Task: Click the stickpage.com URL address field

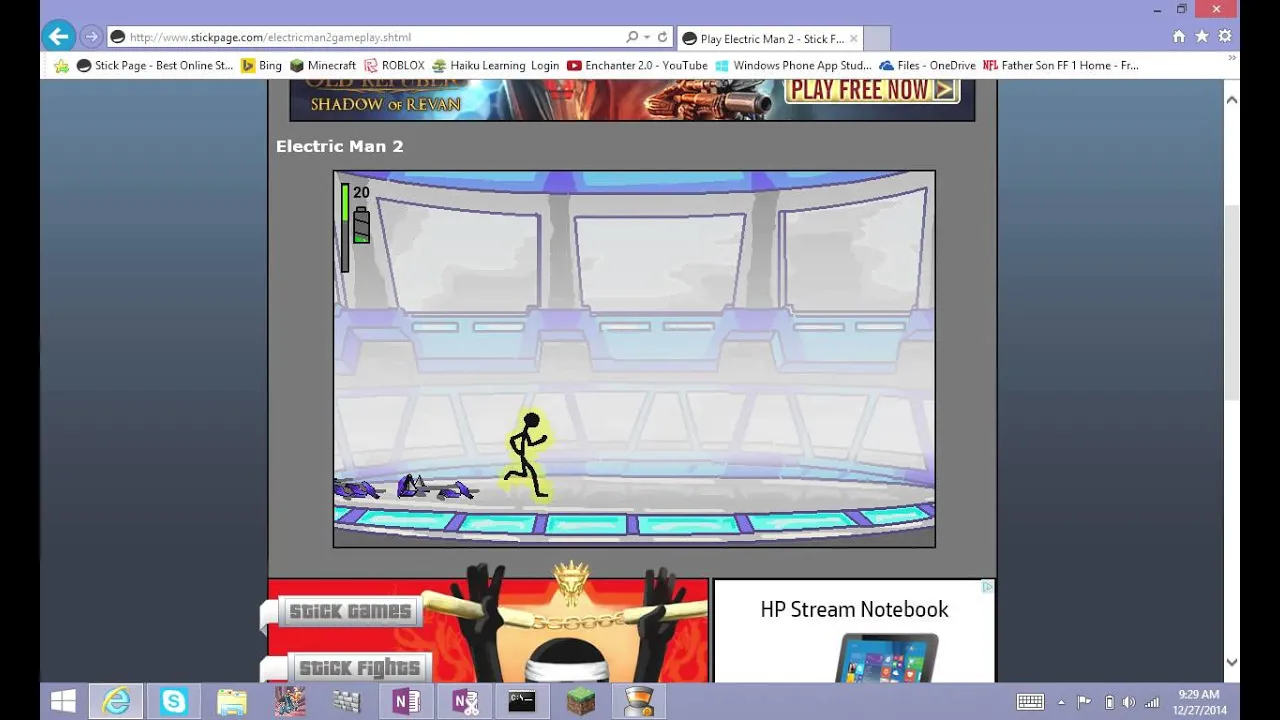Action: point(365,37)
